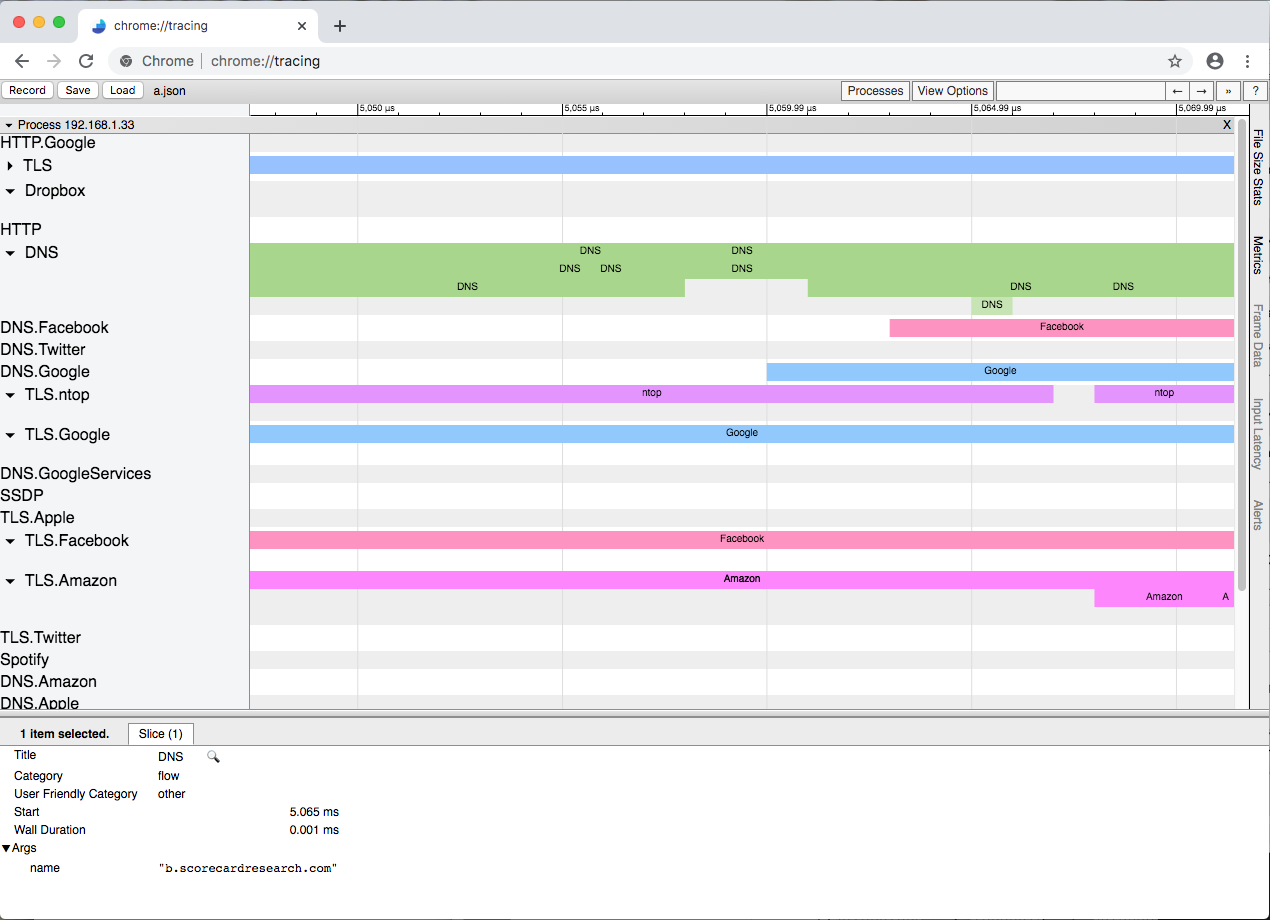Click the blue TLS track bar
Viewport: 1270px width, 920px height.
(742, 165)
